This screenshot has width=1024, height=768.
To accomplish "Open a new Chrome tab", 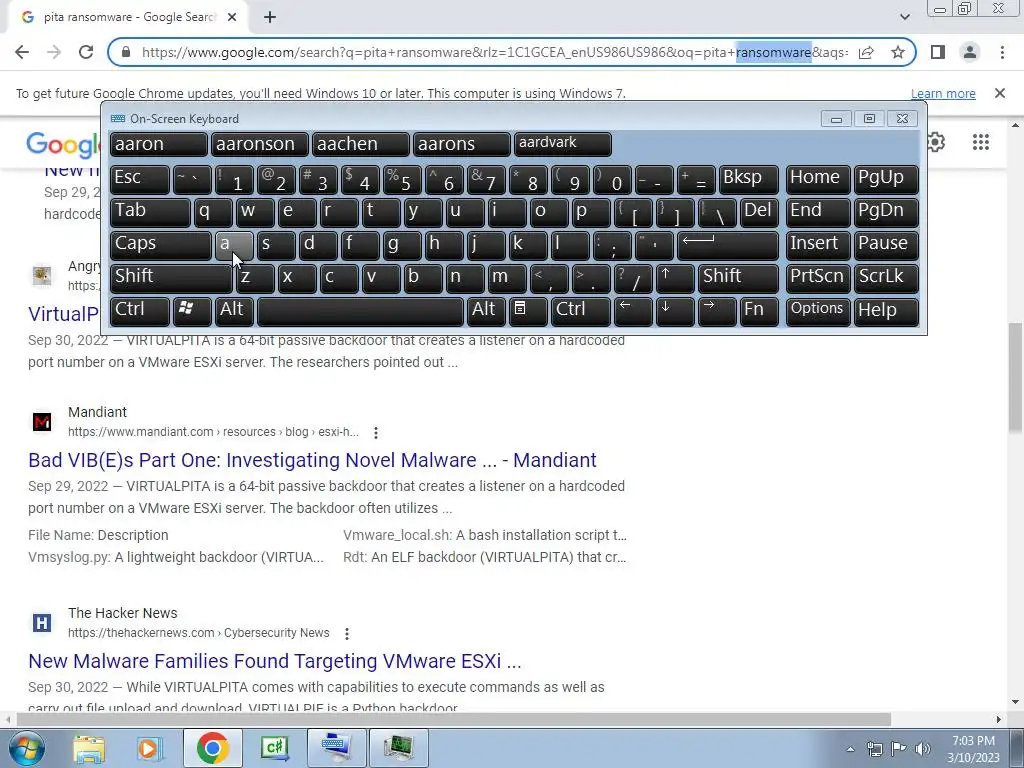I will click(x=270, y=18).
